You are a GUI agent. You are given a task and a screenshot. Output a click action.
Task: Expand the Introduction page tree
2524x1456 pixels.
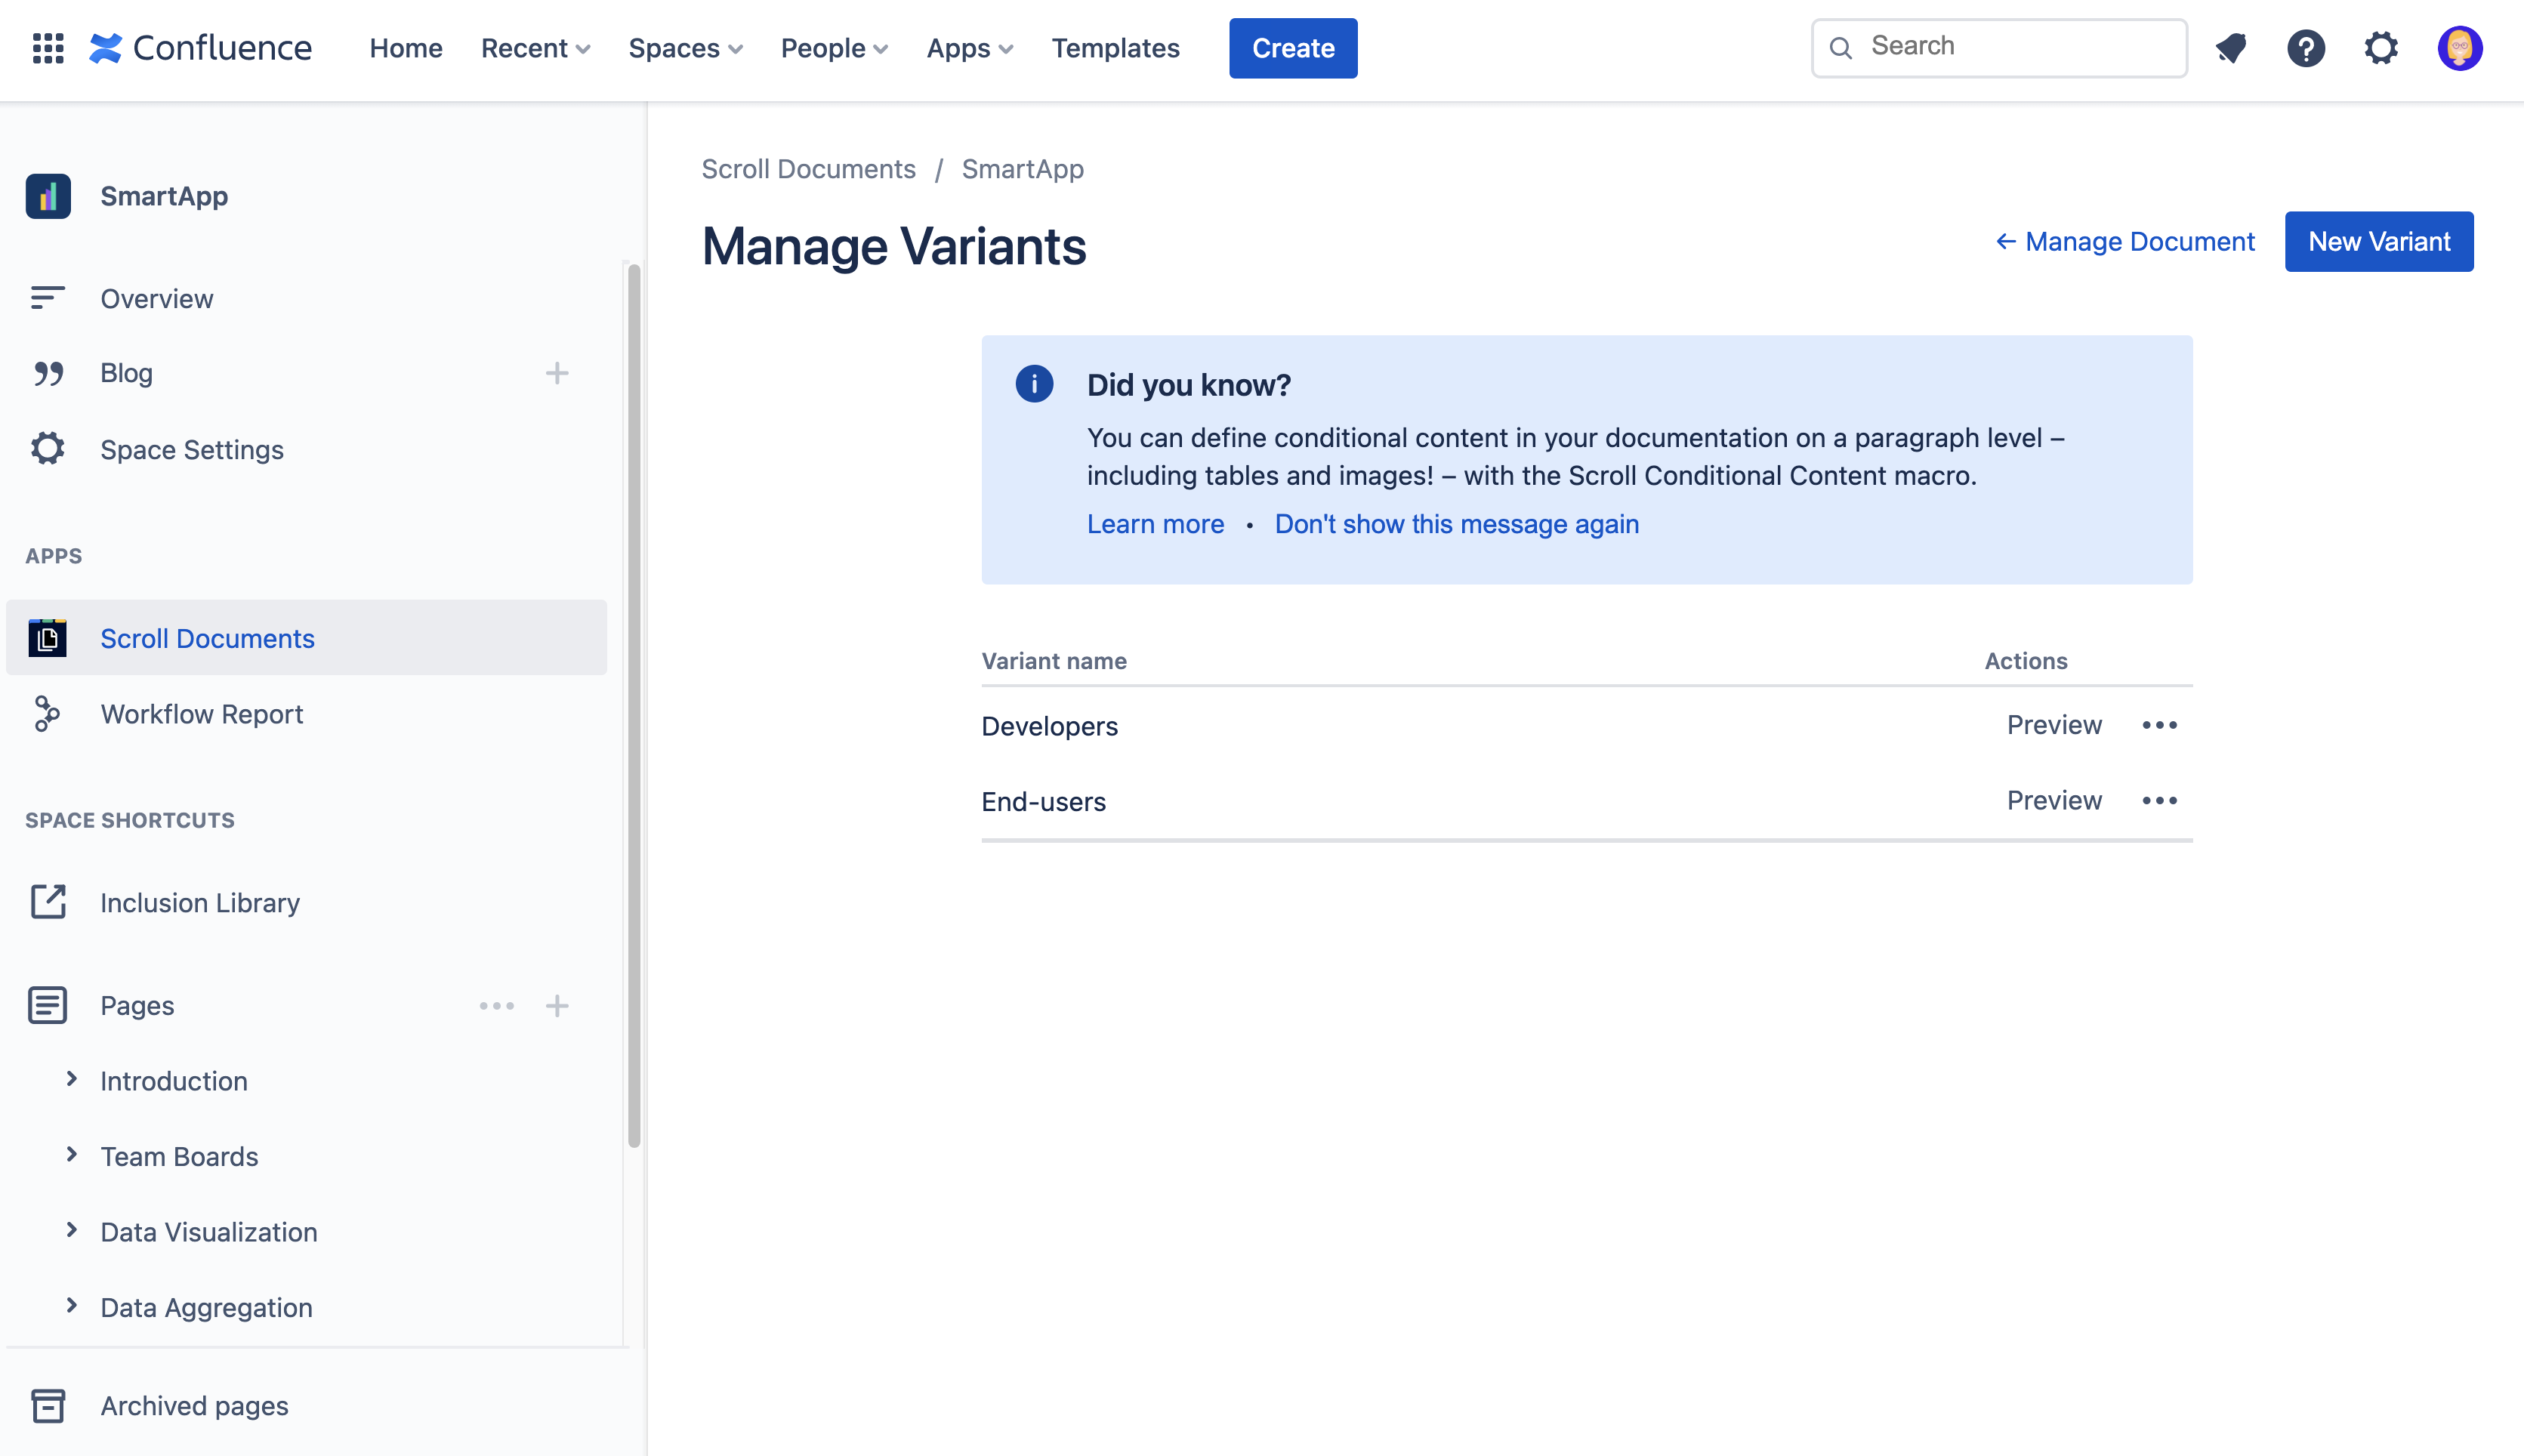[71, 1079]
